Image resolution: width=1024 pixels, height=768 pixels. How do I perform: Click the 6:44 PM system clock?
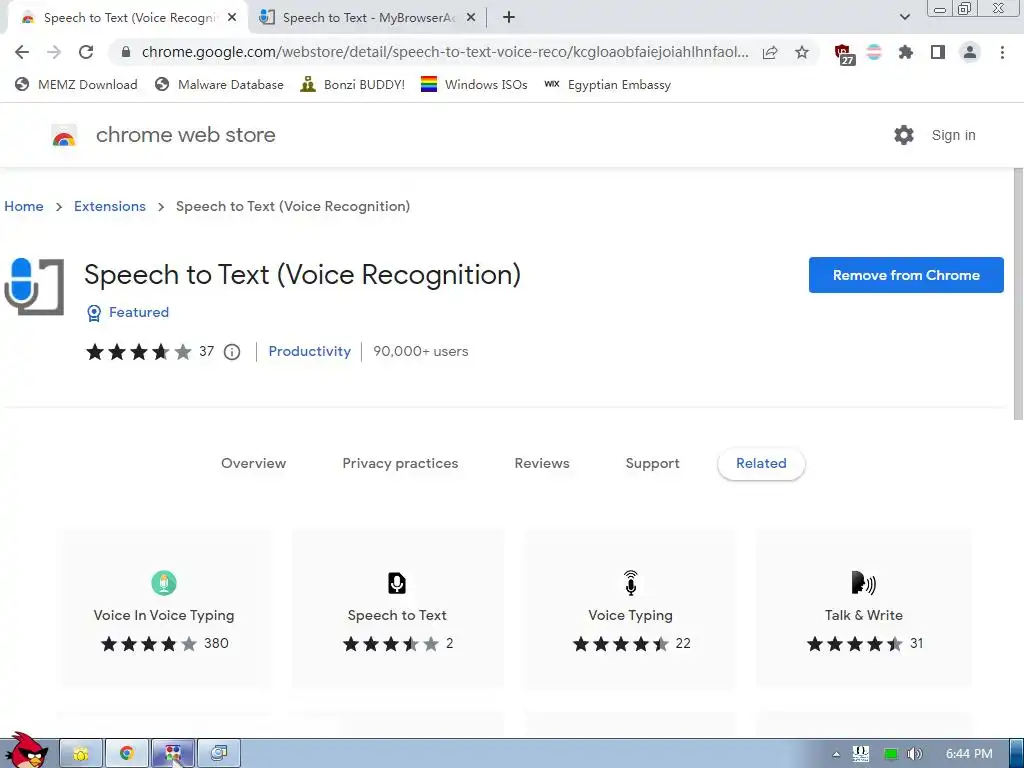point(969,754)
